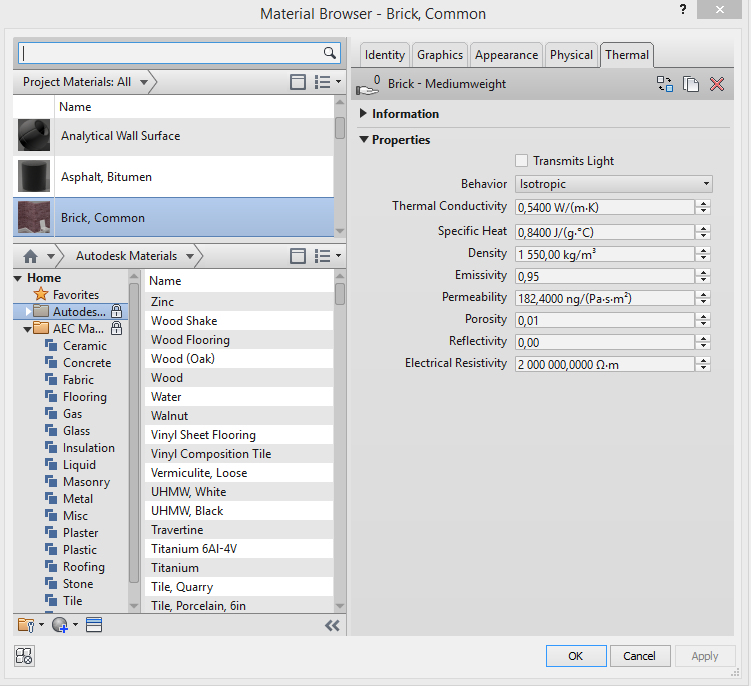
Task: Select the Brick, Common thumbnail
Action: [34, 217]
